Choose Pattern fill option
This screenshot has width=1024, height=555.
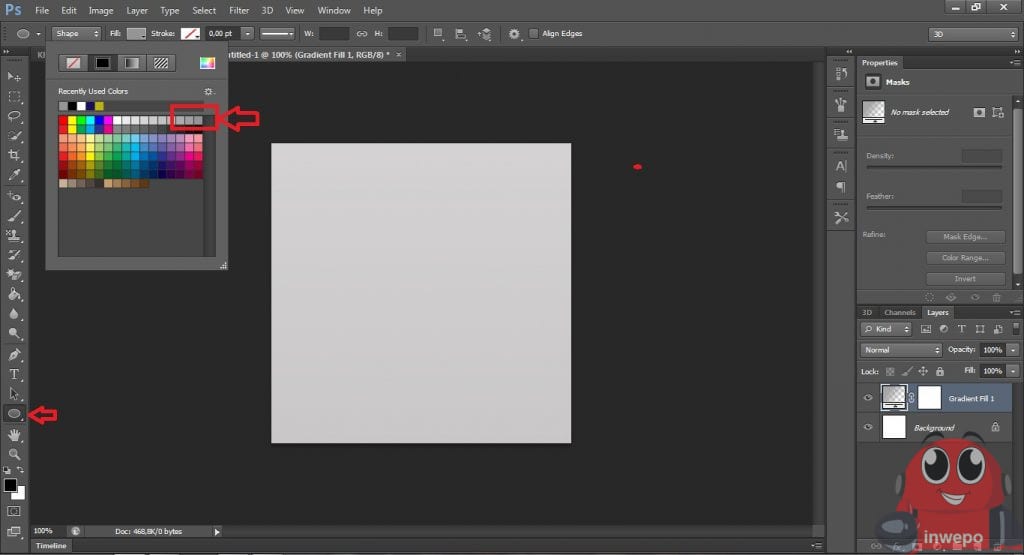(x=161, y=63)
